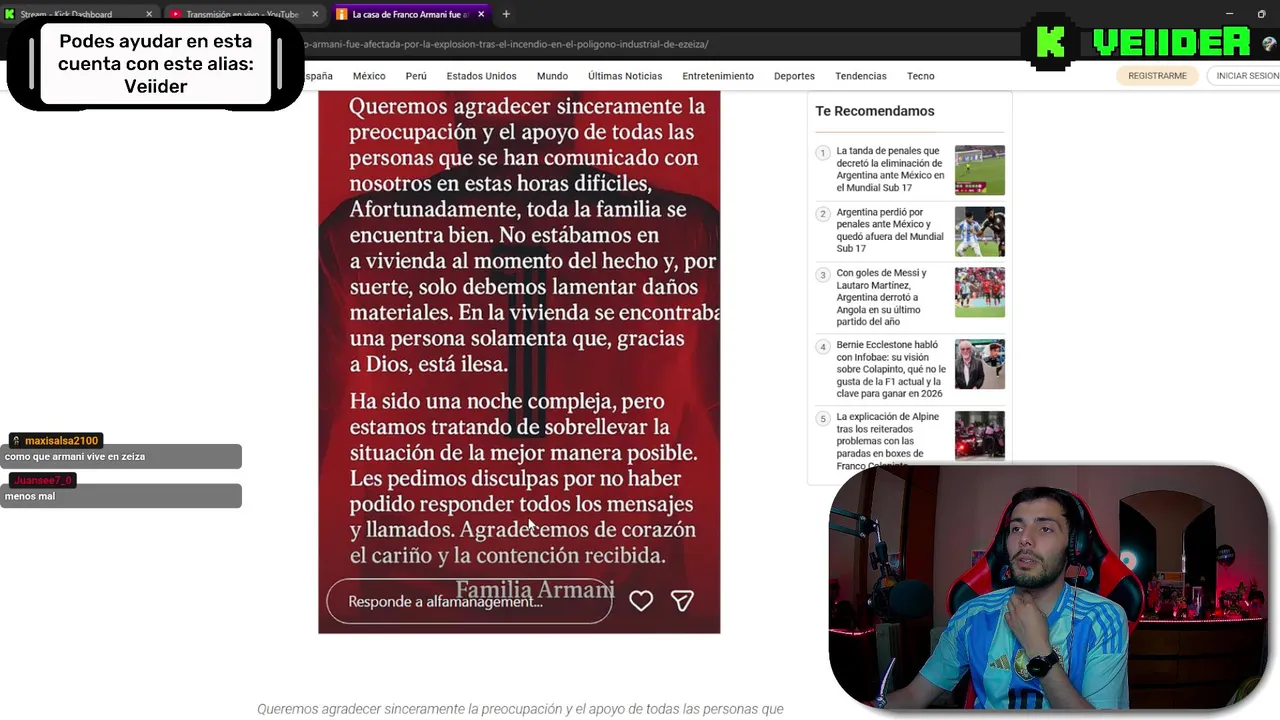Screen dimensions: 1280x720
Task: Click chat message menos mal
Action: click(x=30, y=497)
